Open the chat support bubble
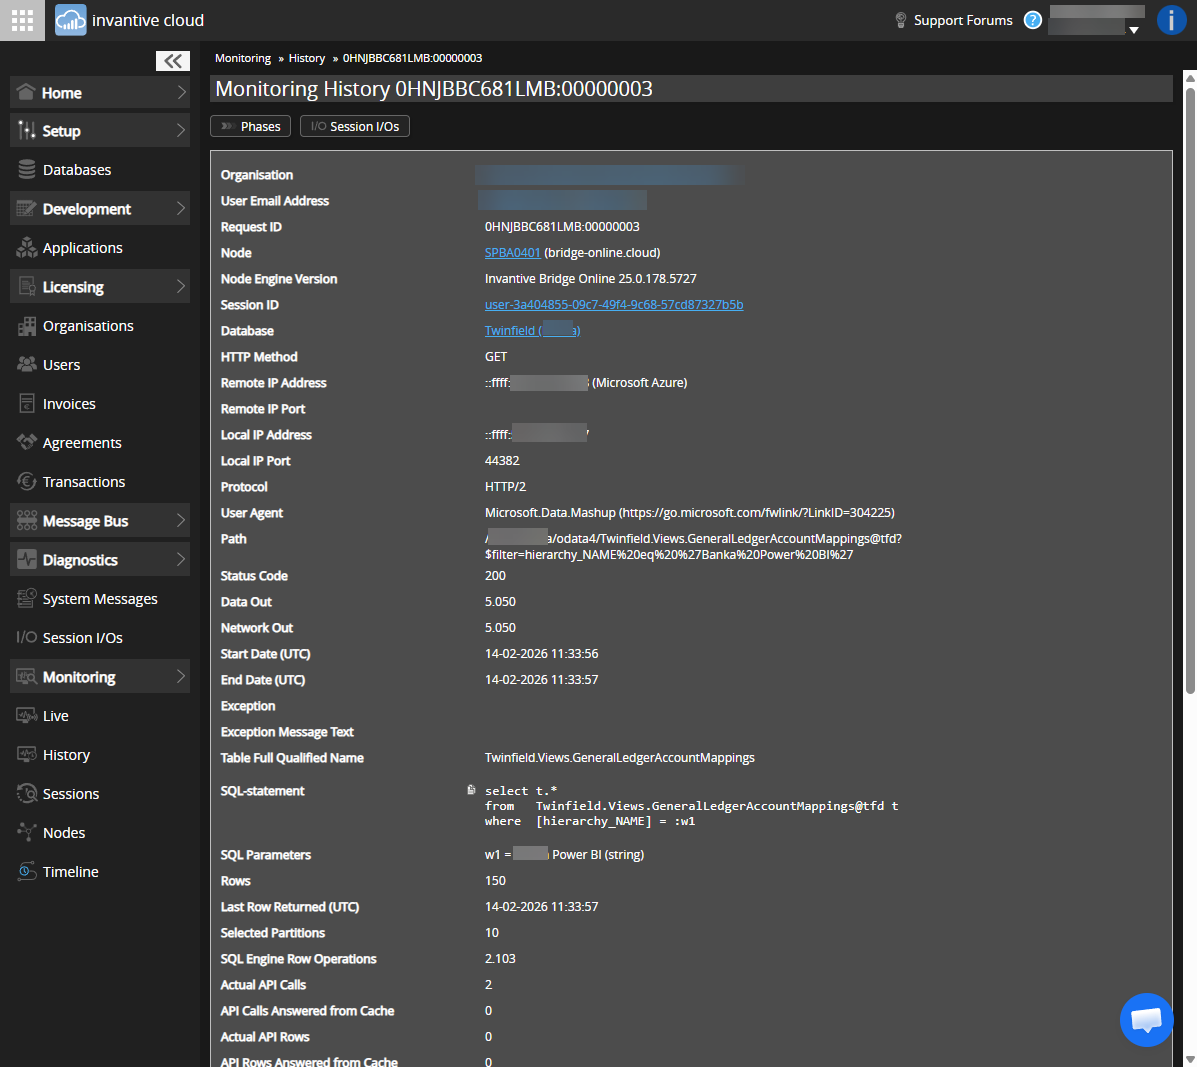 tap(1146, 1019)
